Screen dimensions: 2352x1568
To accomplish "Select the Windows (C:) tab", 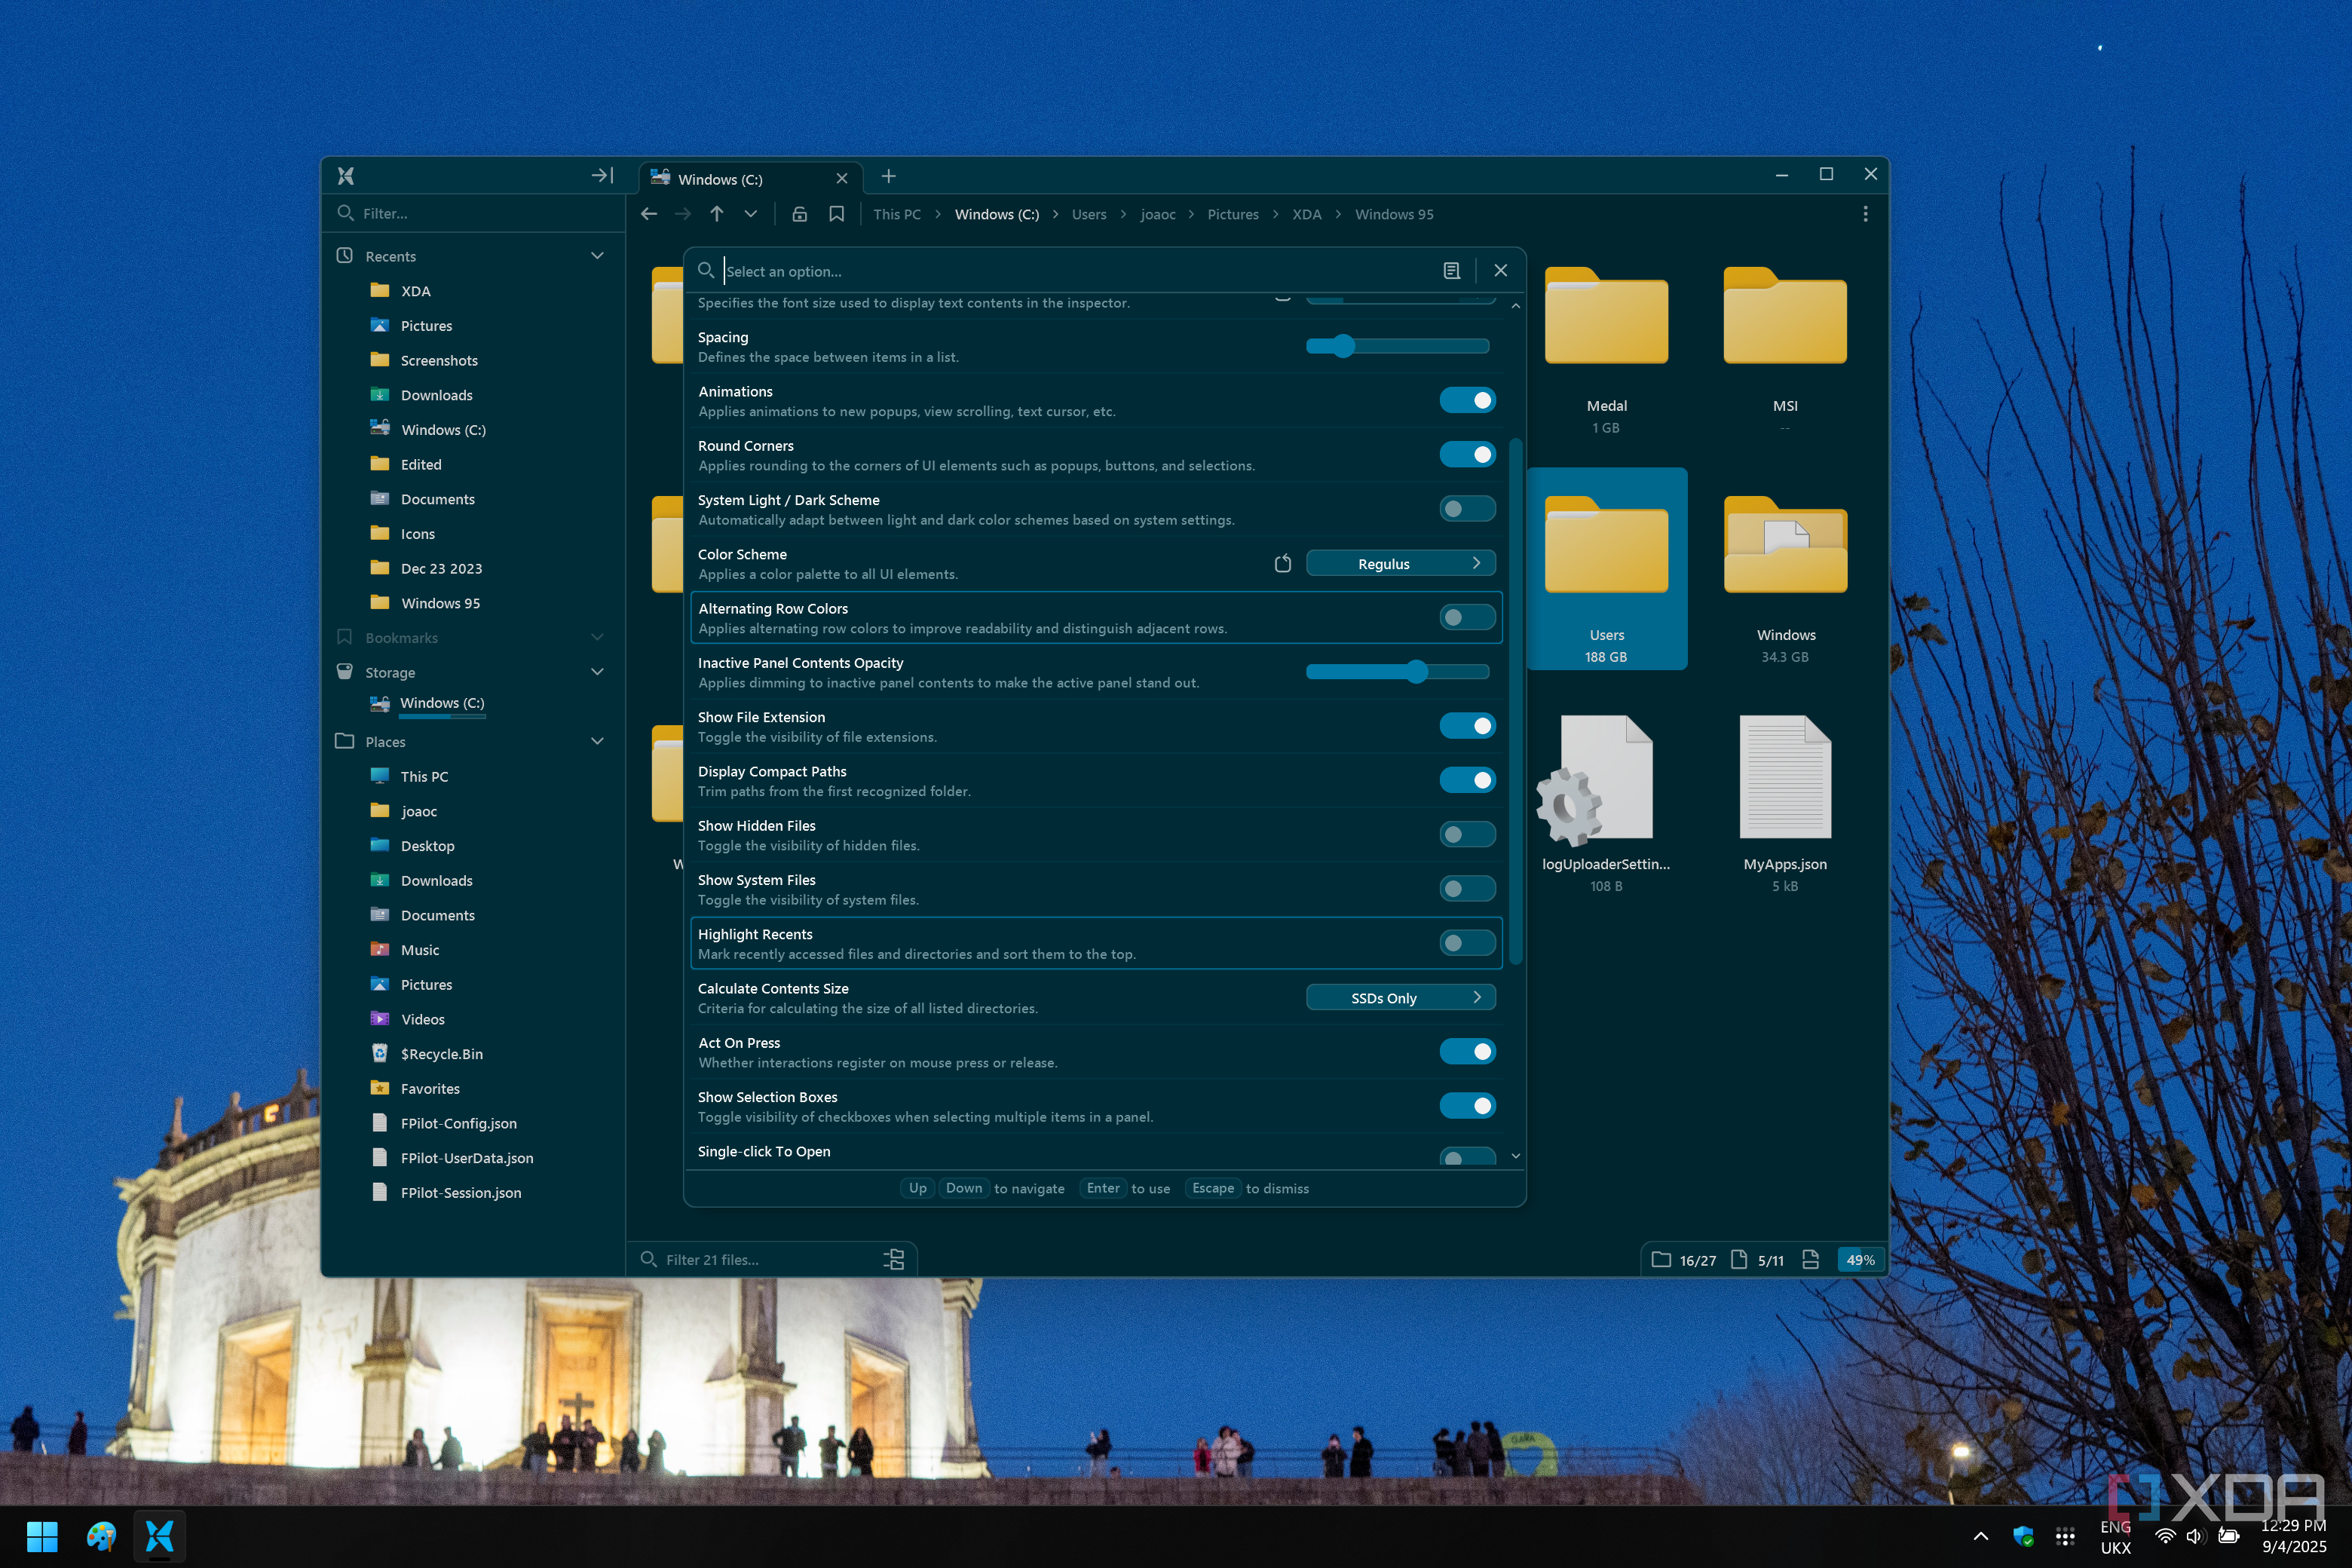I will pyautogui.click(x=749, y=179).
